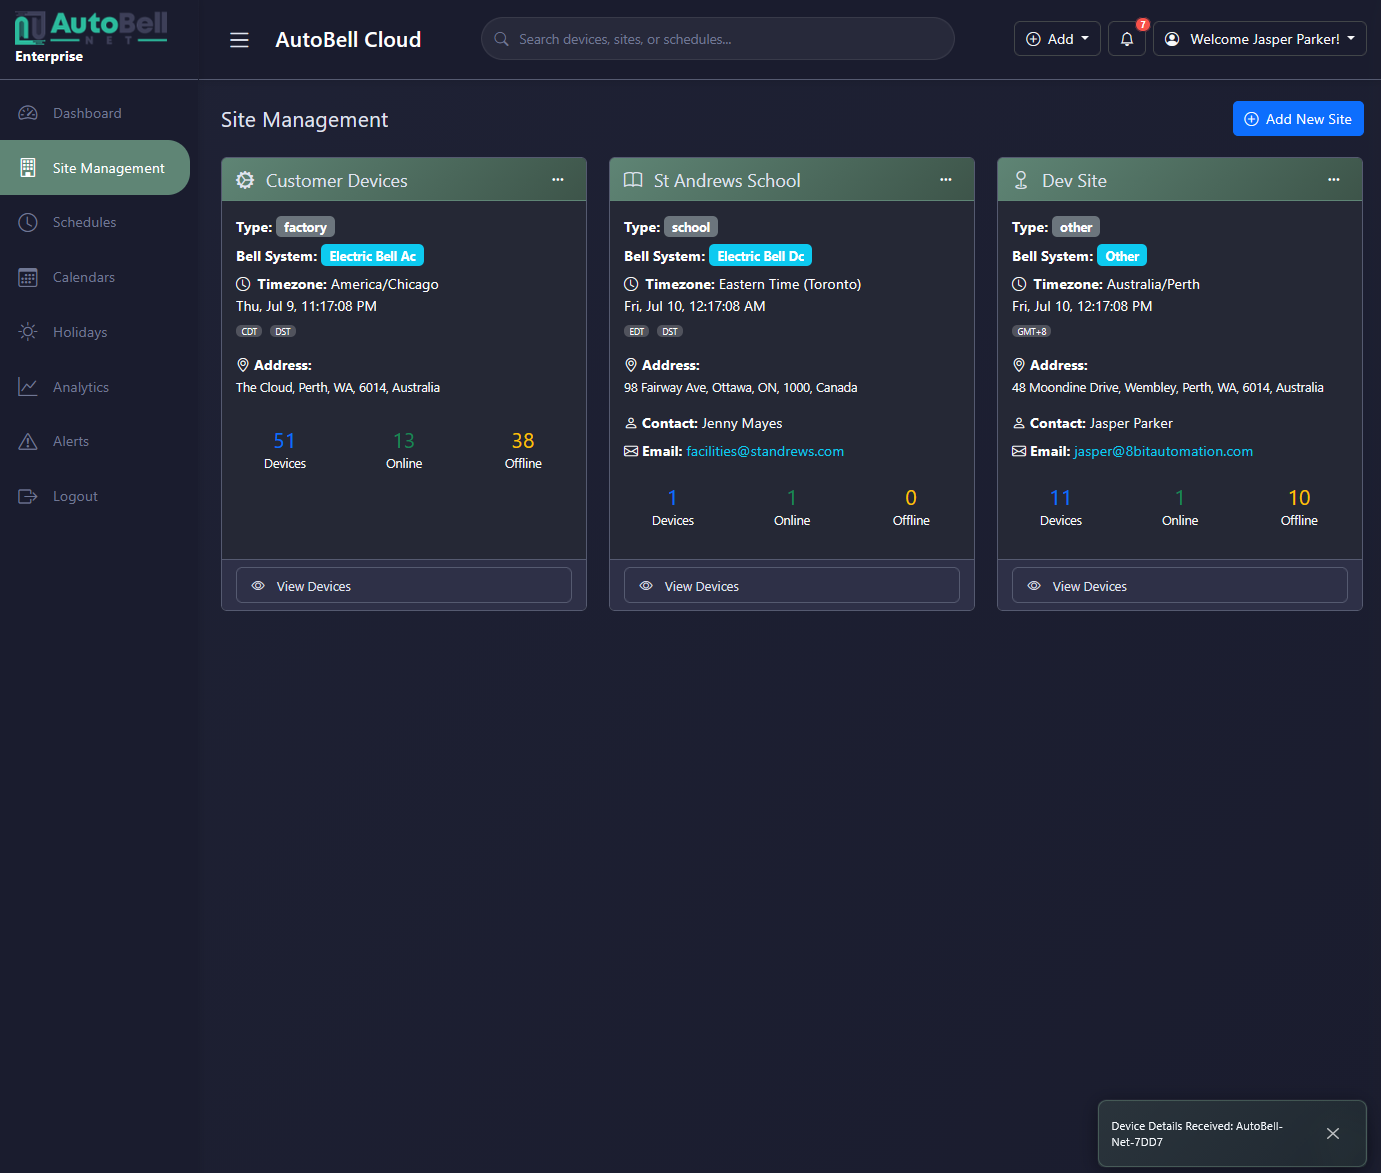Click the Site Management building icon

coord(28,168)
